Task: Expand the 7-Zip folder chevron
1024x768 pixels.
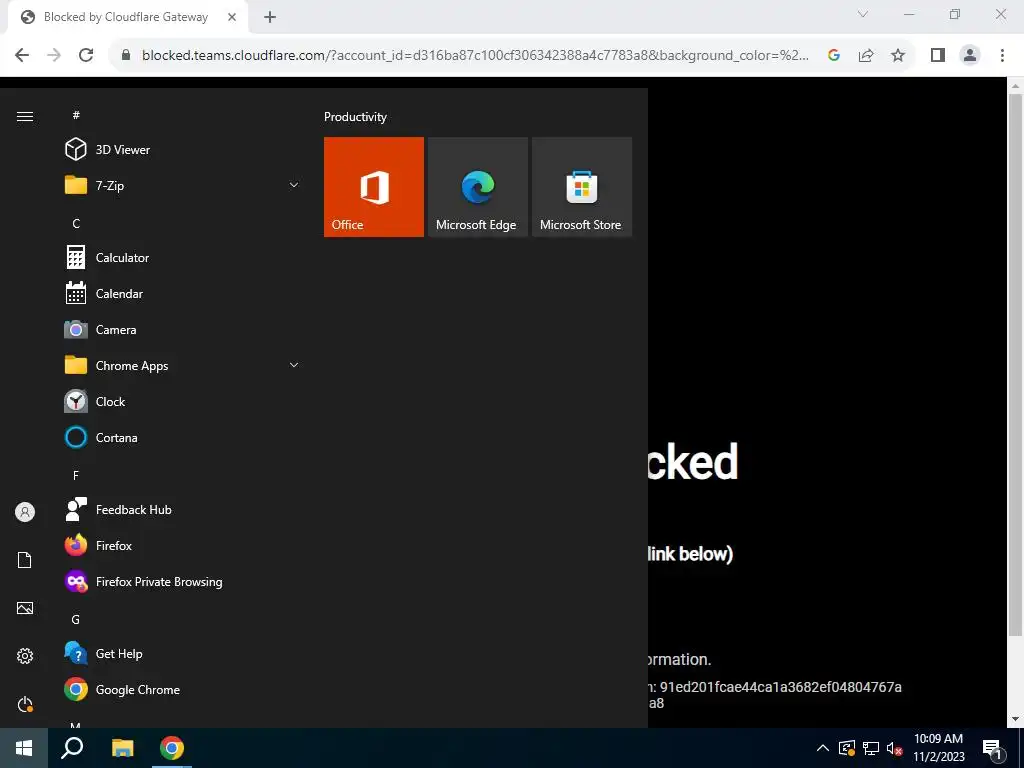Action: click(x=294, y=185)
